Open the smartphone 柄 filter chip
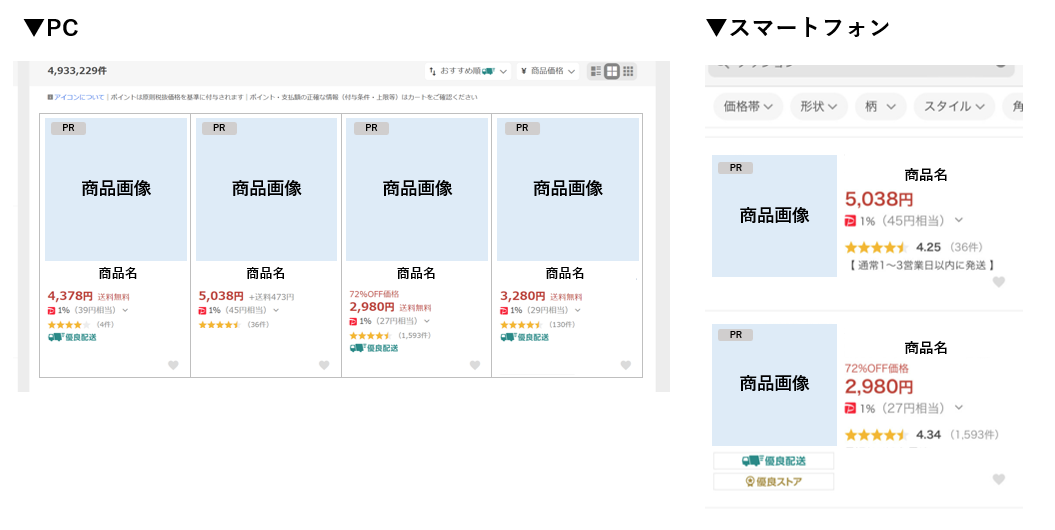Image resolution: width=1055 pixels, height=530 pixels. click(x=880, y=106)
